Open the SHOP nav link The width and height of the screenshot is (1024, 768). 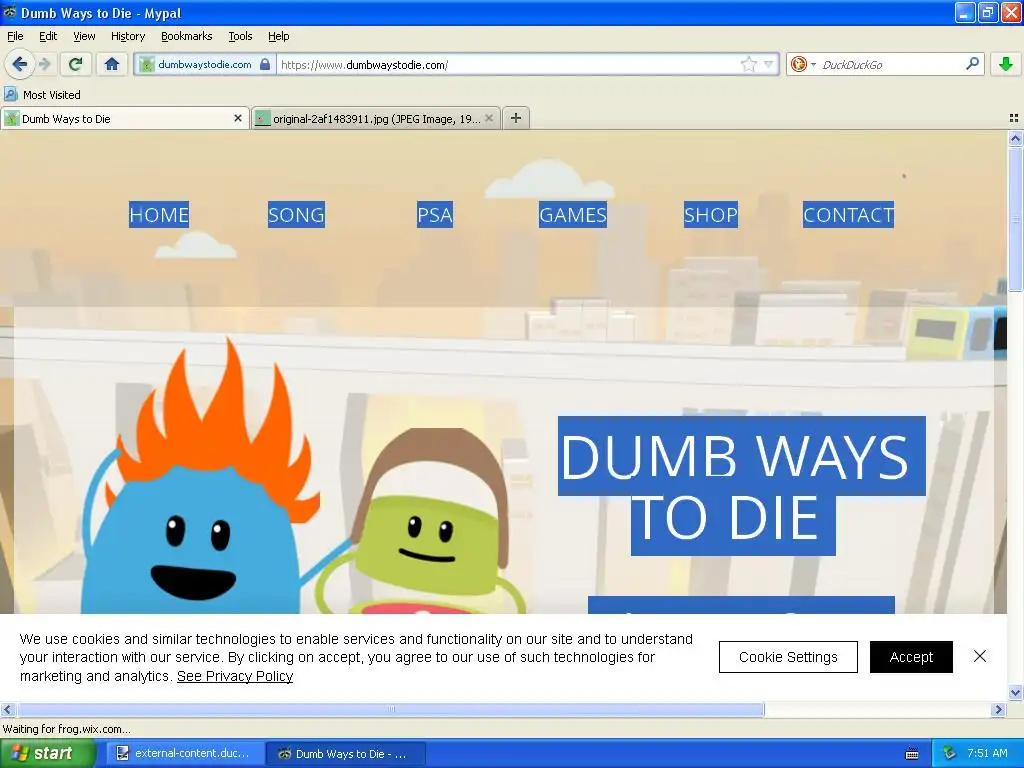tap(711, 214)
